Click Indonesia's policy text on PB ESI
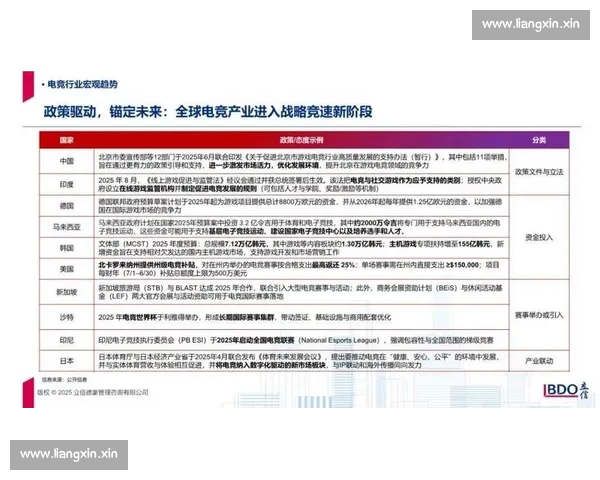 click(296, 340)
